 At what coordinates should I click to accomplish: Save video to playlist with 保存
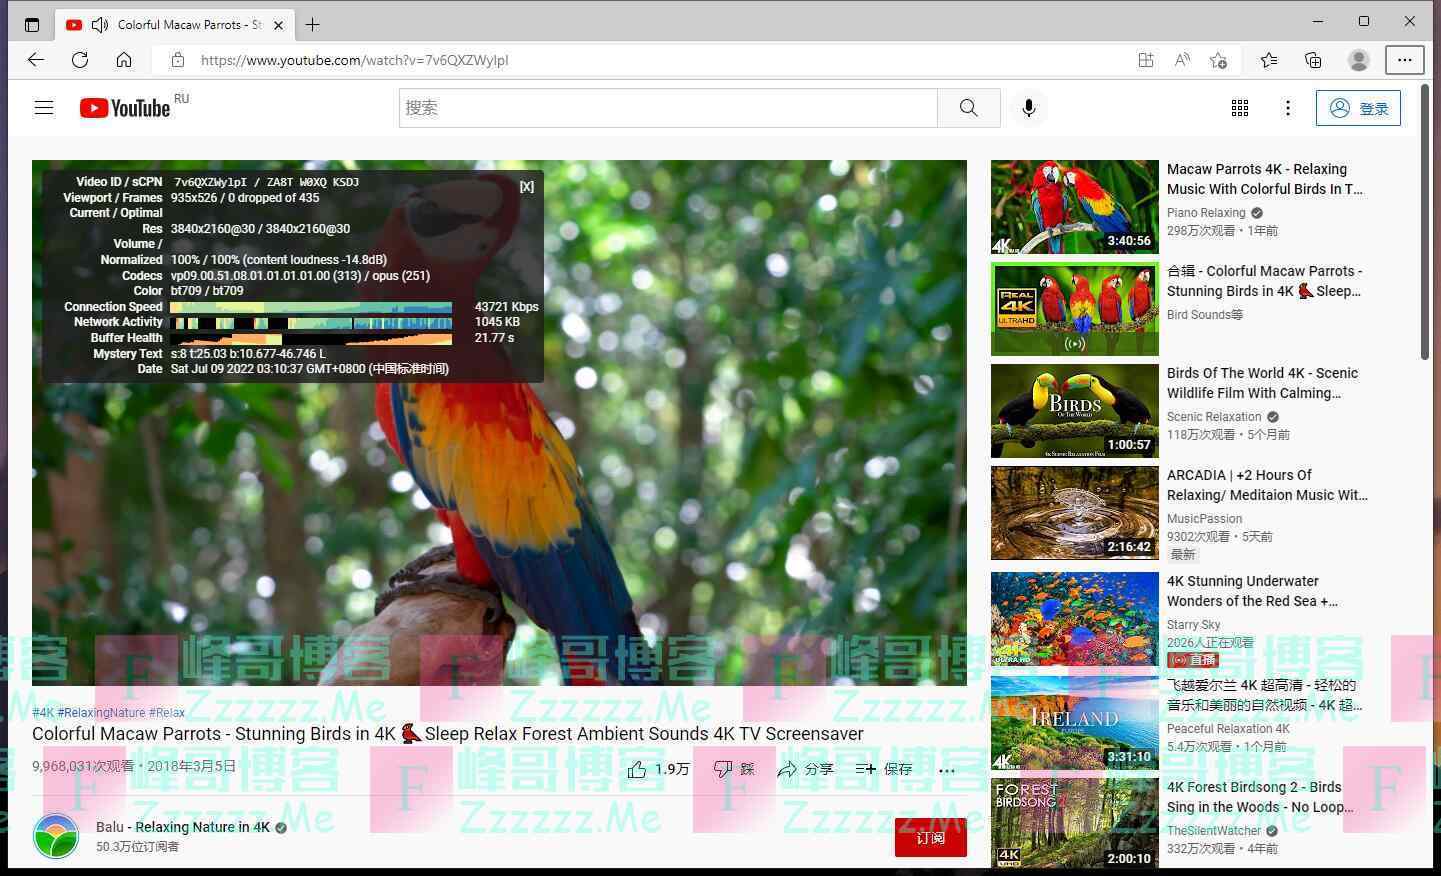[884, 769]
